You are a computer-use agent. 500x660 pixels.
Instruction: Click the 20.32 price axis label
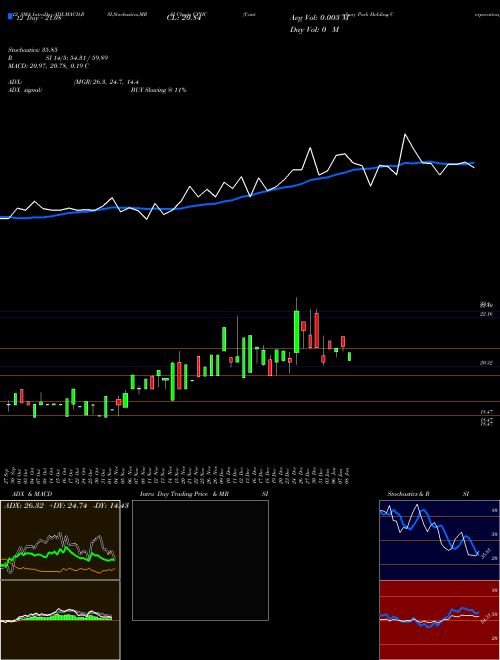pos(486,363)
